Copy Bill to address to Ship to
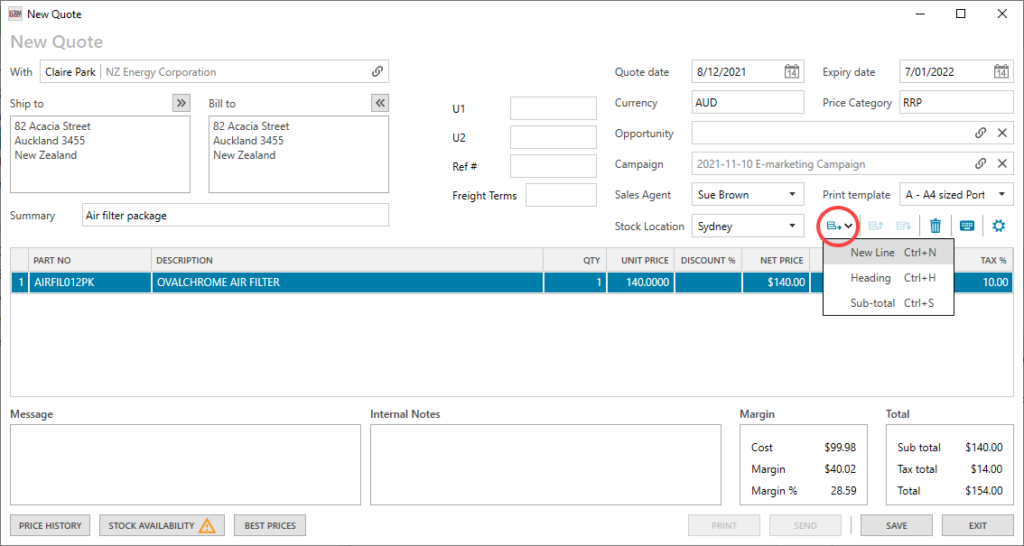Screen dimensions: 1024x546 coord(379,103)
